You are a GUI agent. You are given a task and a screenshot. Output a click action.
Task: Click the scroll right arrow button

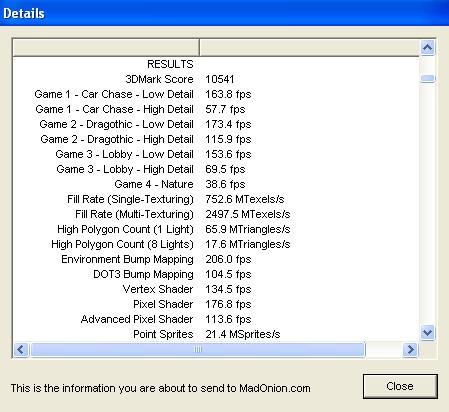click(410, 350)
